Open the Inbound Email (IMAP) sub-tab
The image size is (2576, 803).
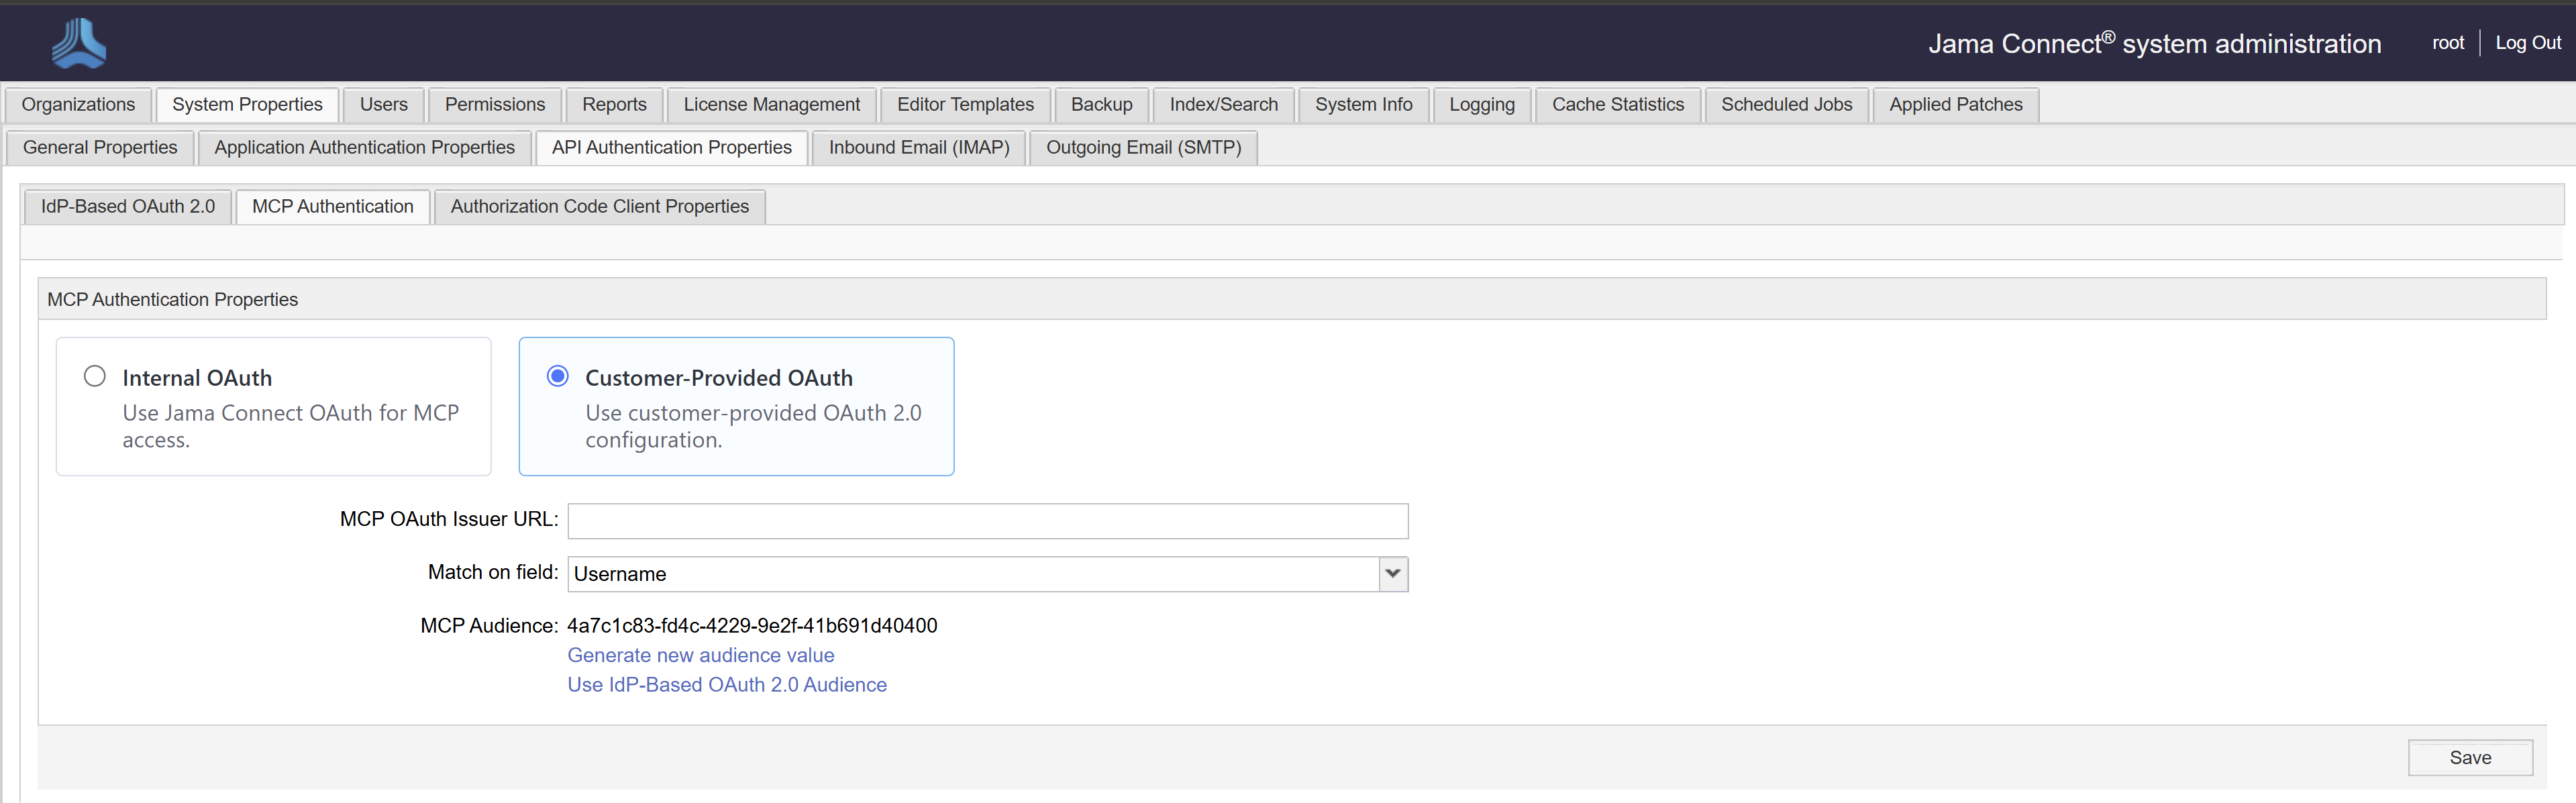[x=919, y=148]
